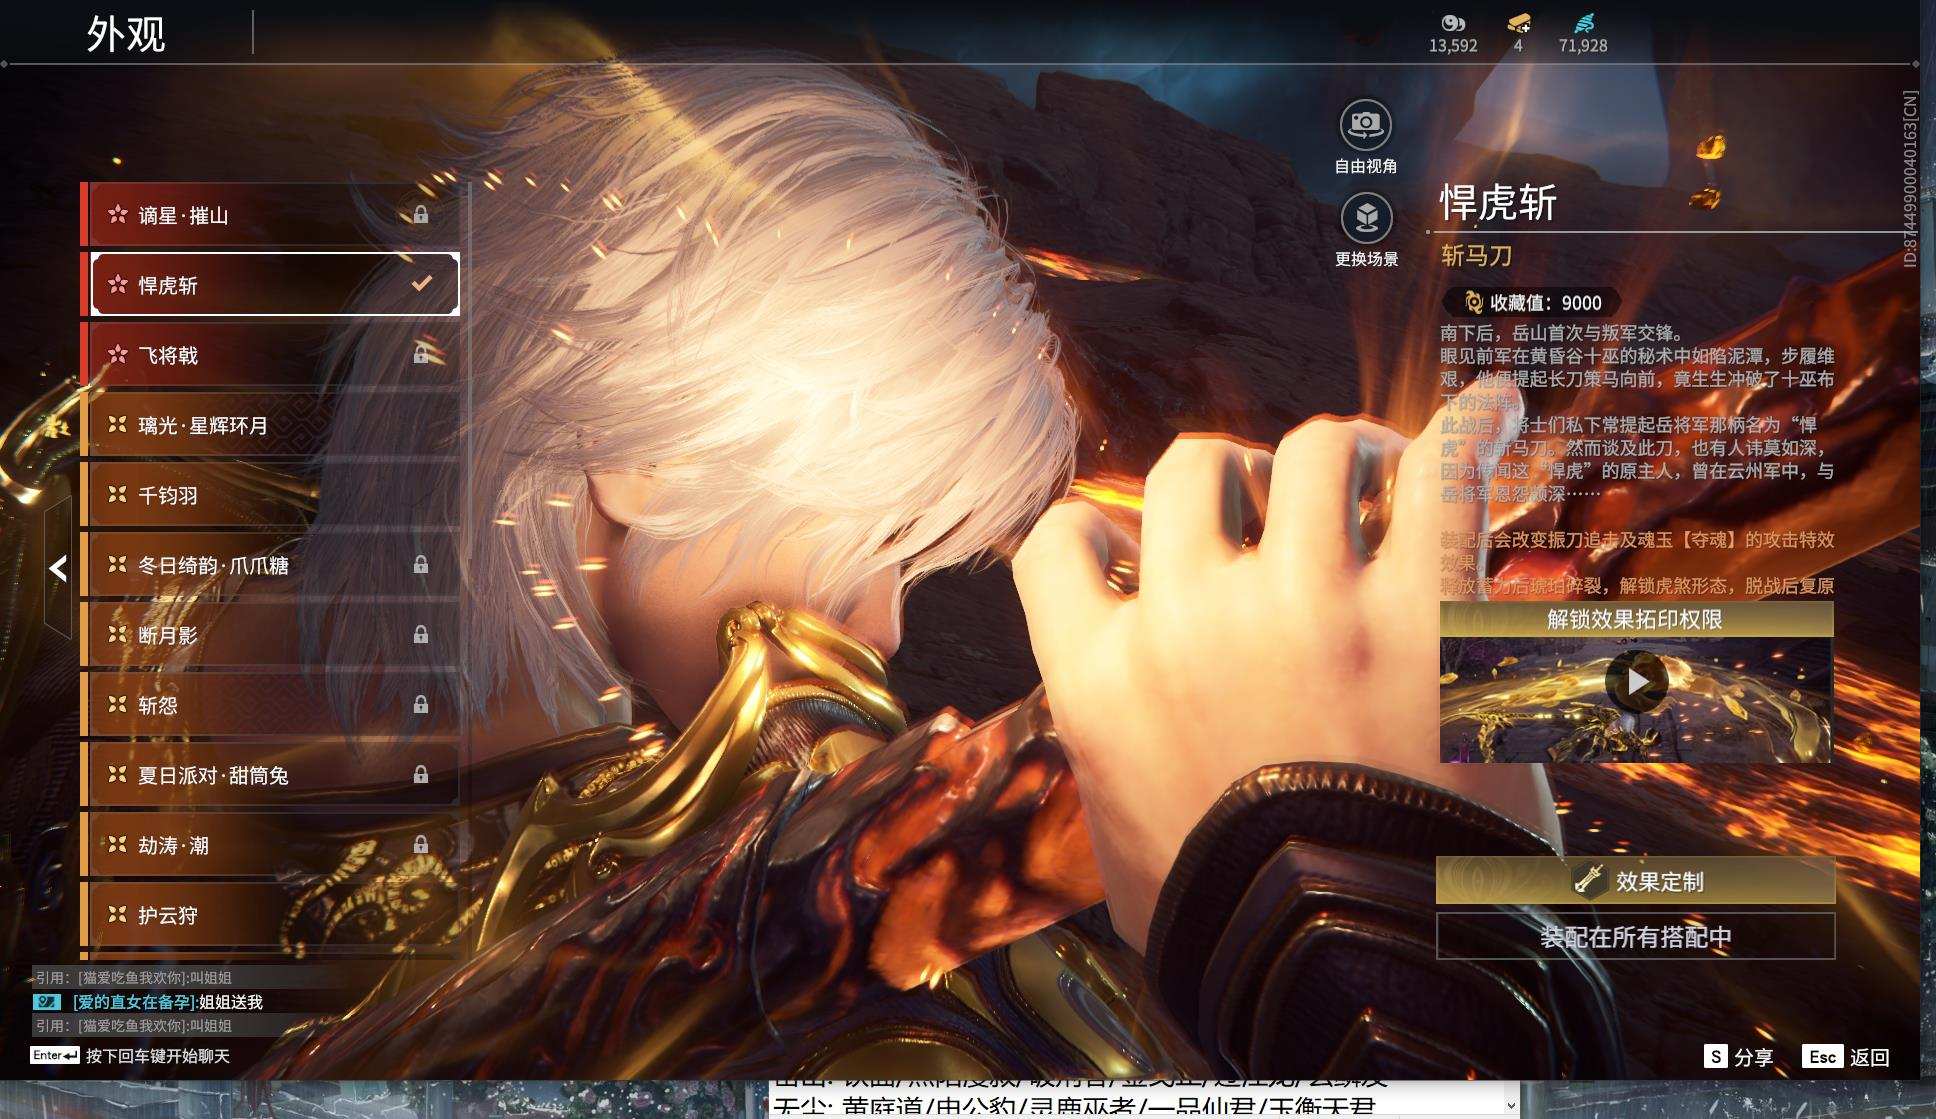1936x1119 pixels.
Task: Click the 收藏值 collection value icon
Action: 1473,302
